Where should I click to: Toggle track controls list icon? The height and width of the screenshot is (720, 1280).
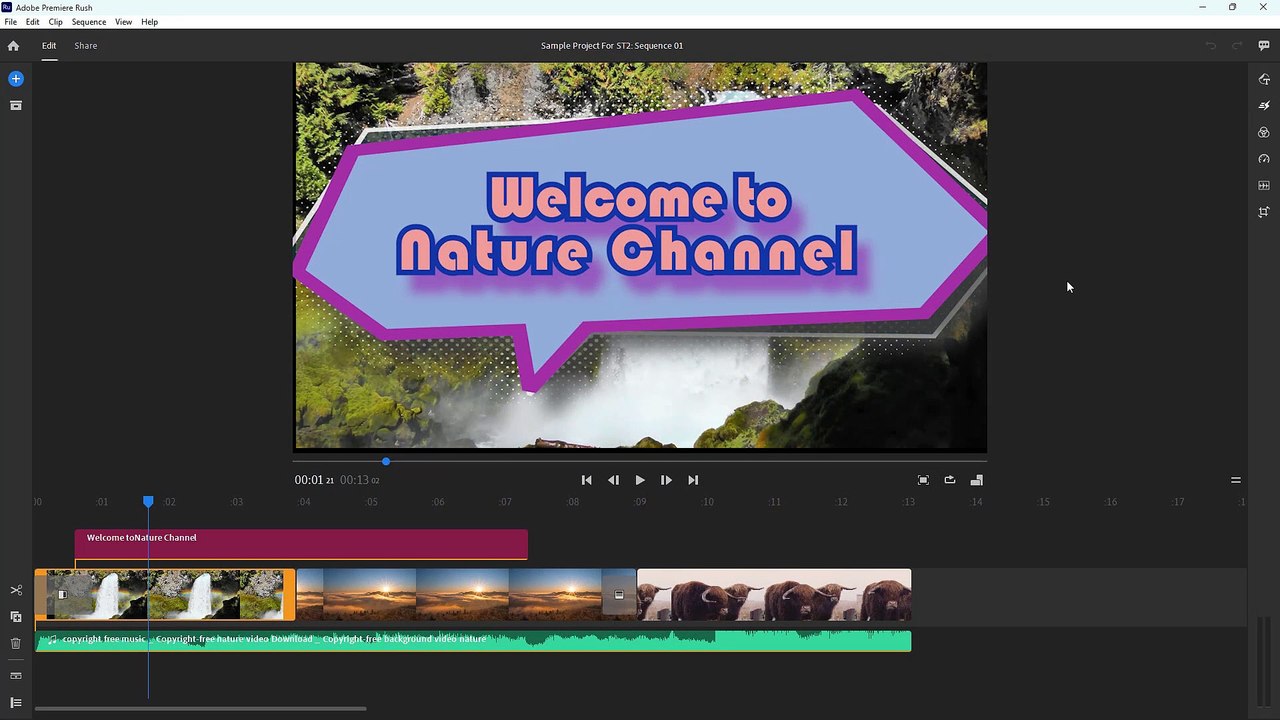pos(15,703)
